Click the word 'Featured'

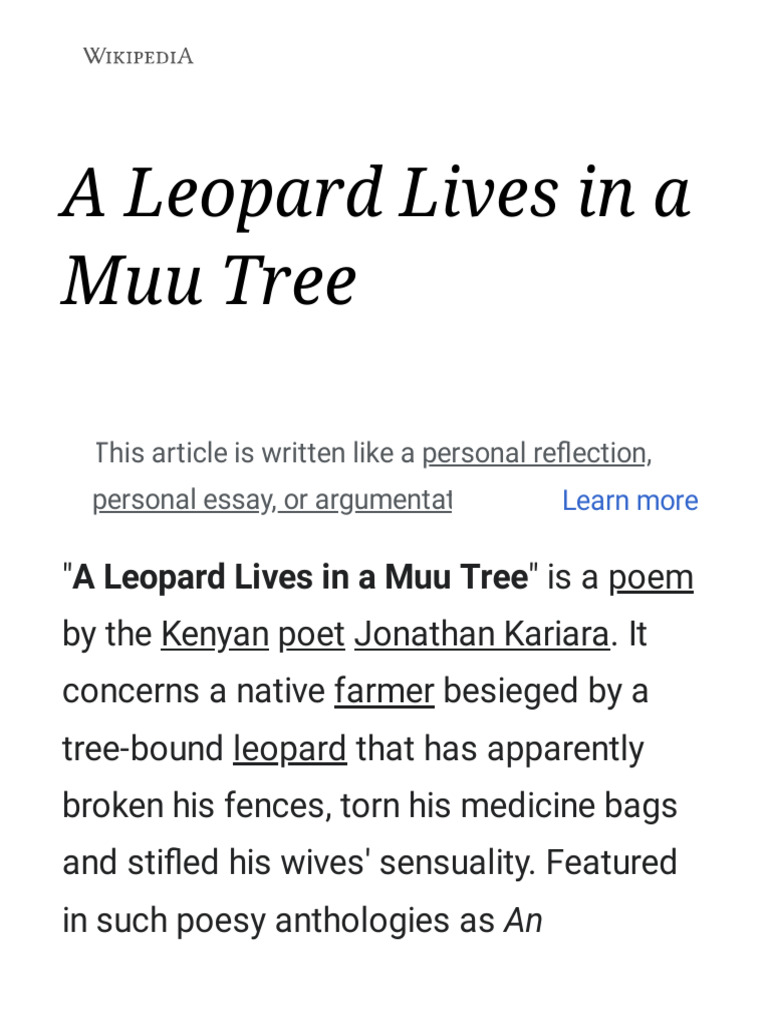coord(611,863)
